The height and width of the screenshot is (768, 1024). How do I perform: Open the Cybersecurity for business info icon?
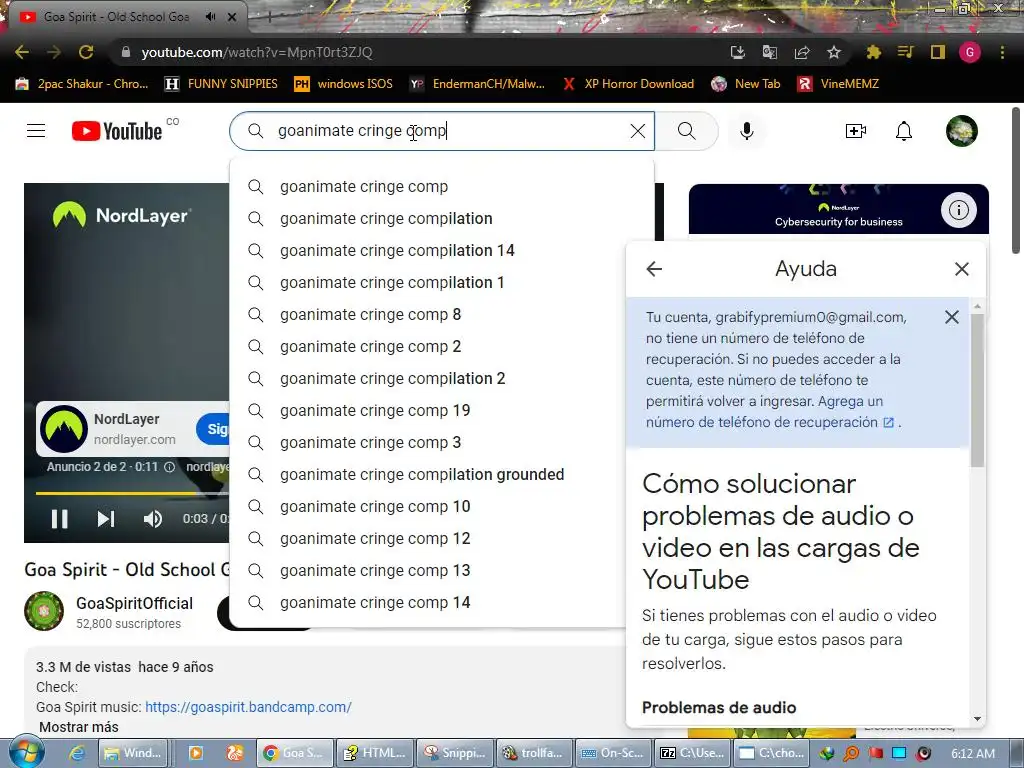pos(958,210)
